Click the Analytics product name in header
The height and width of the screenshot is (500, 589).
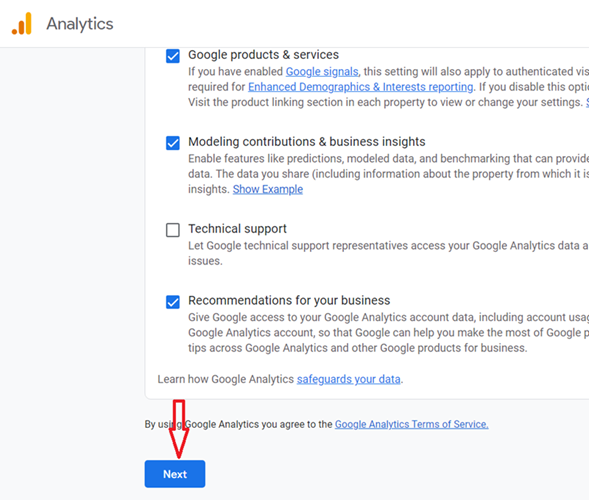[80, 24]
